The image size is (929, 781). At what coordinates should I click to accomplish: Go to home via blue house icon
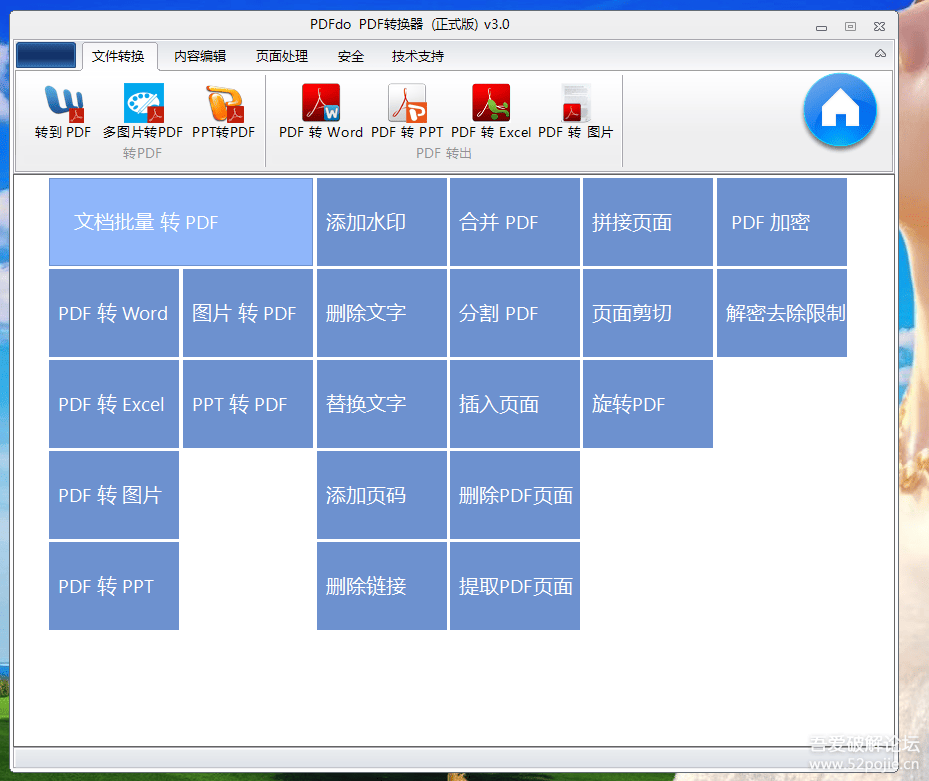(x=840, y=110)
